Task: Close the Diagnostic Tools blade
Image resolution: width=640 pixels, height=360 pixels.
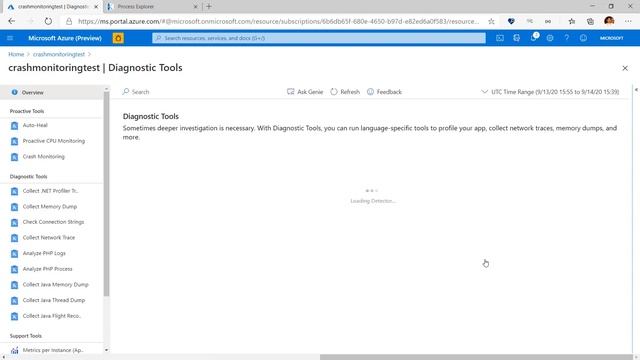Action: pos(625,68)
